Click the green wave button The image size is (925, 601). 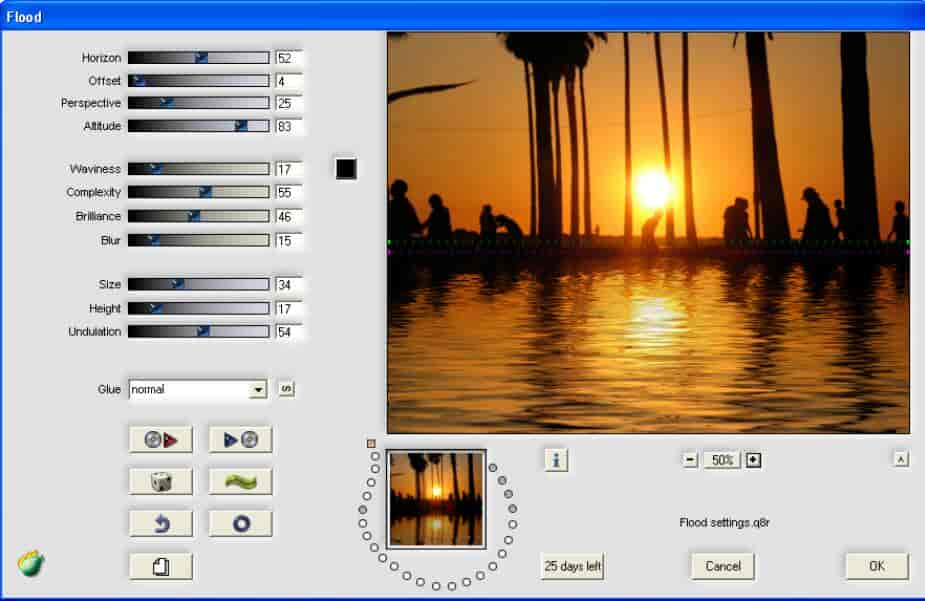(240, 481)
